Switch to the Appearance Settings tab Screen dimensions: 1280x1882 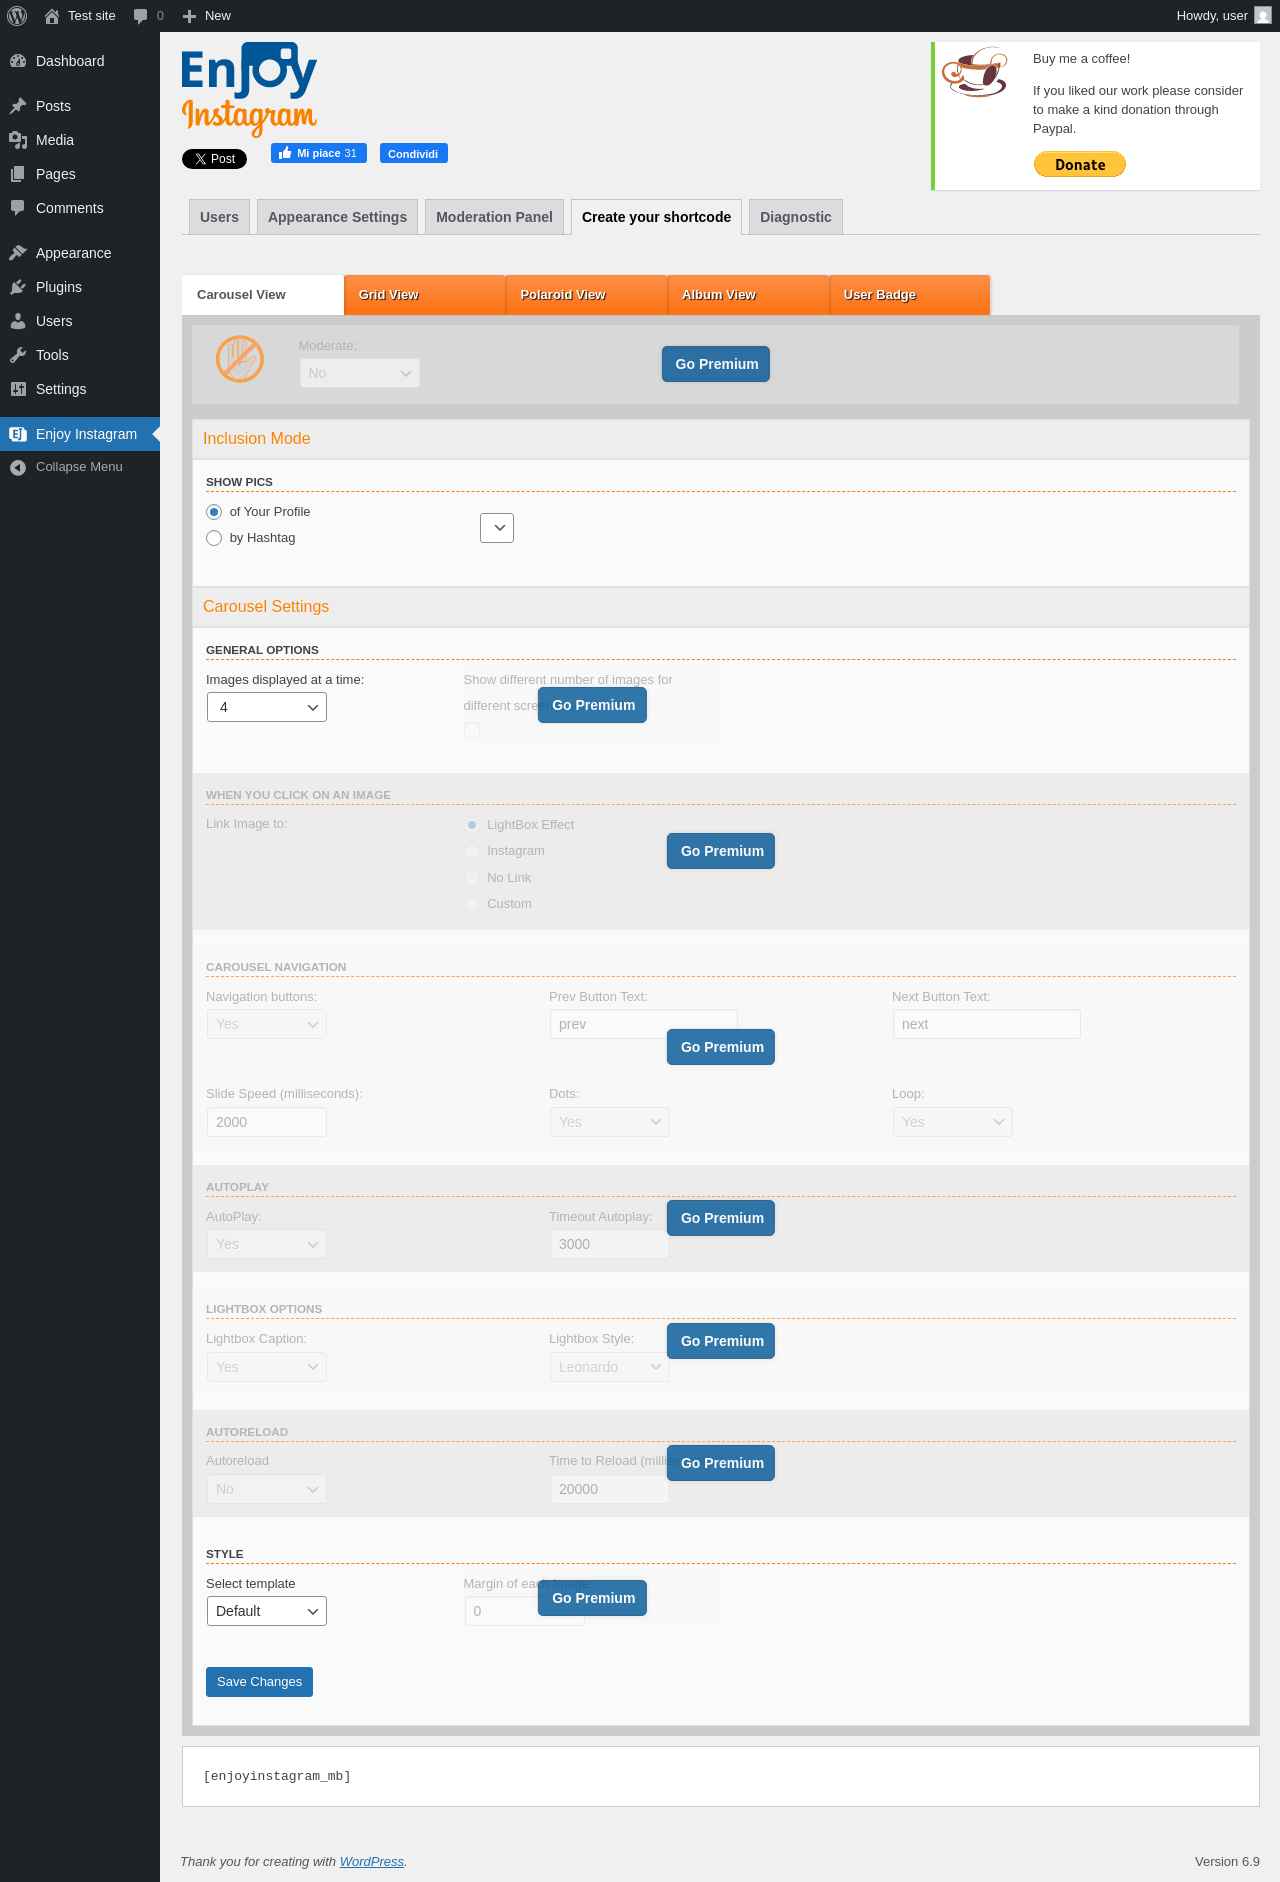338,217
